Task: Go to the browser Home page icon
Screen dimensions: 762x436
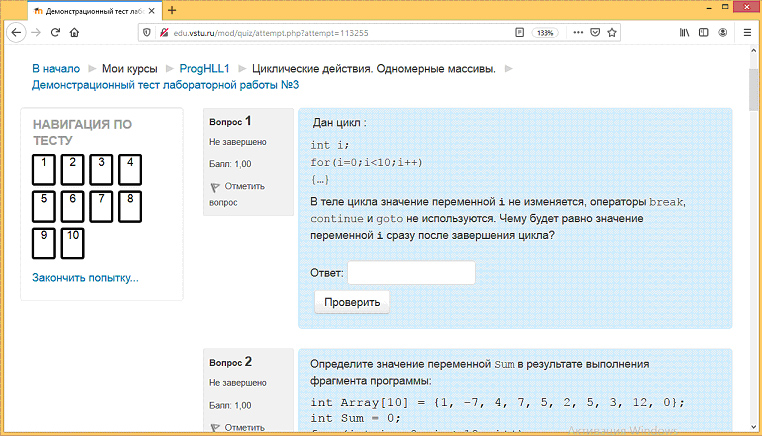Action: (75, 32)
